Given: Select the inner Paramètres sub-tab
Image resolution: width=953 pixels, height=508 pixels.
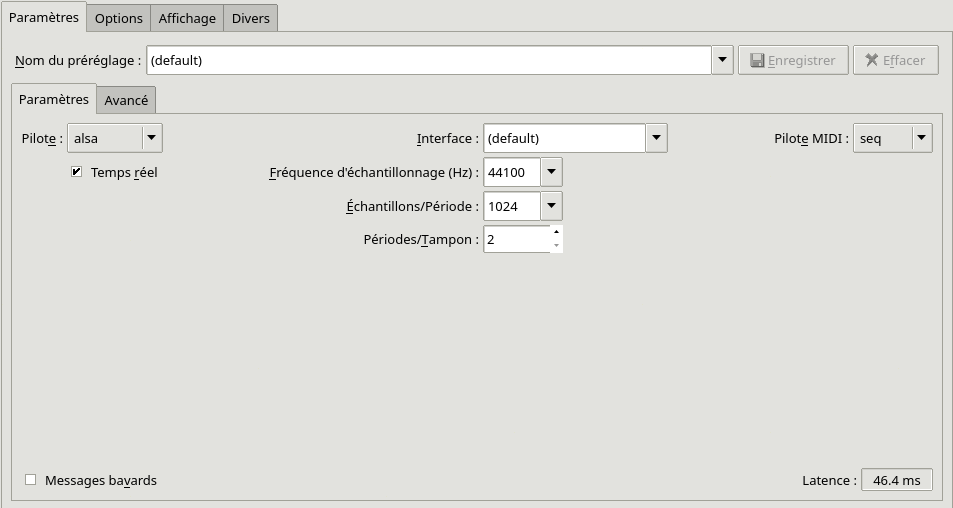Looking at the screenshot, I should tap(54, 99).
